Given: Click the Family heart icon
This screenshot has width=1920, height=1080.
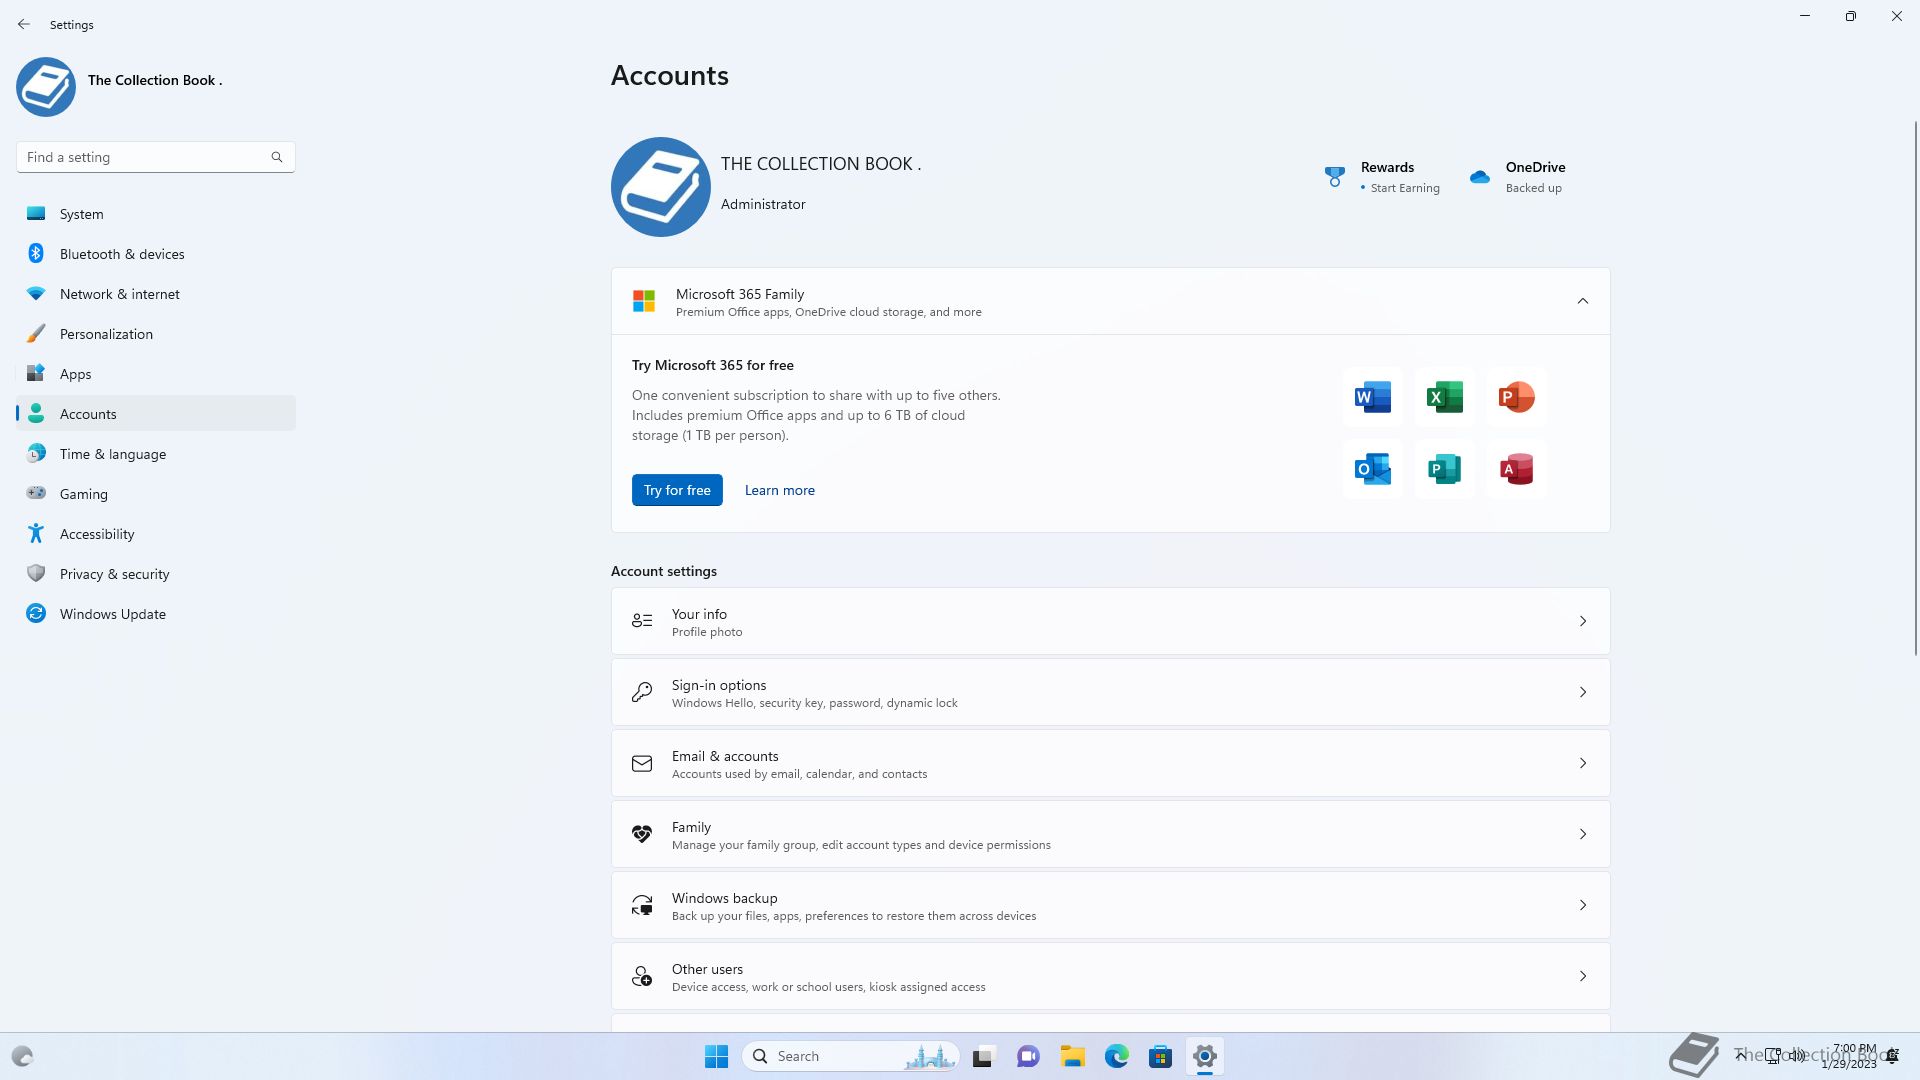Looking at the screenshot, I should pos(642,834).
